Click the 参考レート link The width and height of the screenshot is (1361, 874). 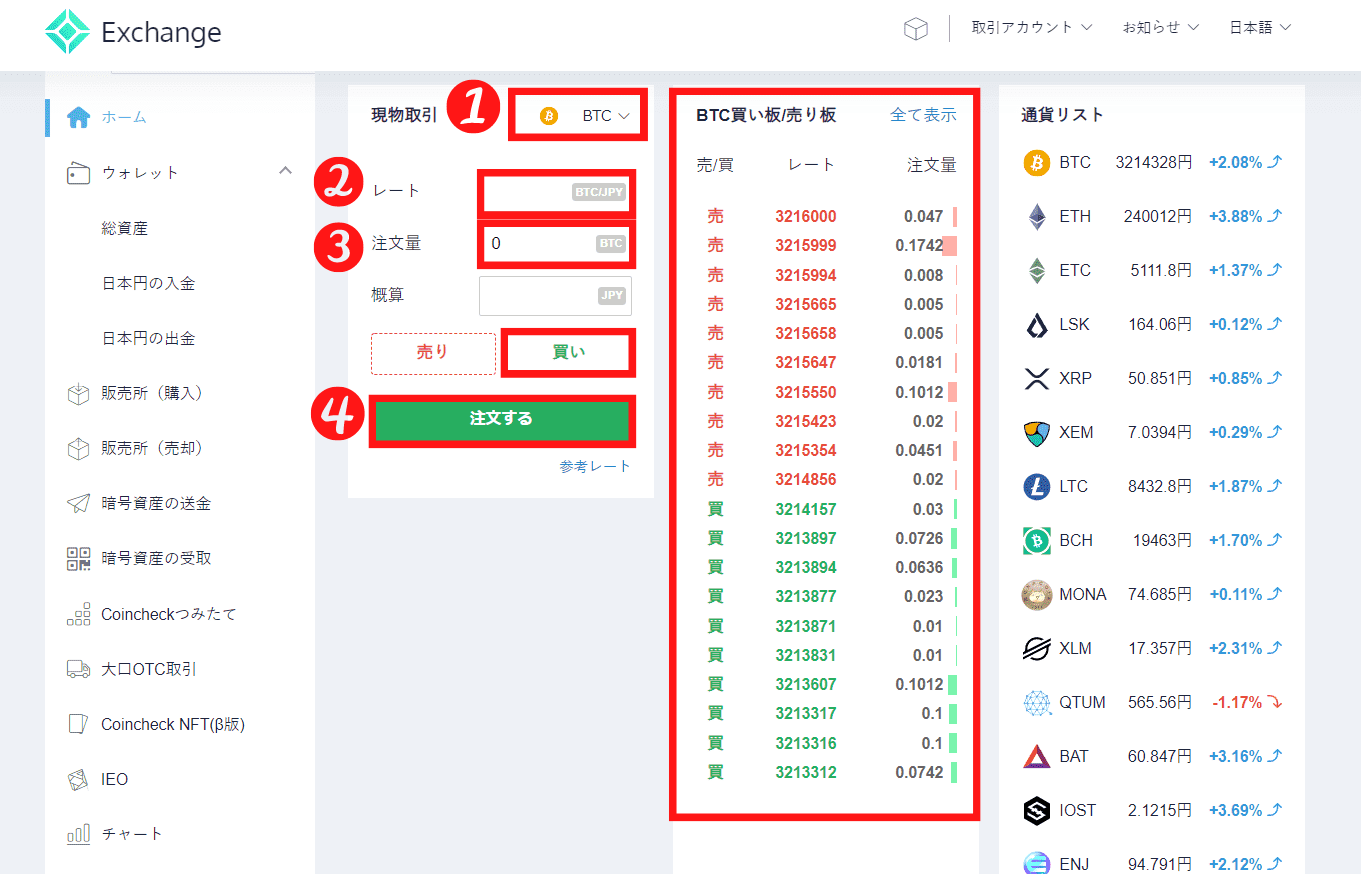(x=595, y=467)
